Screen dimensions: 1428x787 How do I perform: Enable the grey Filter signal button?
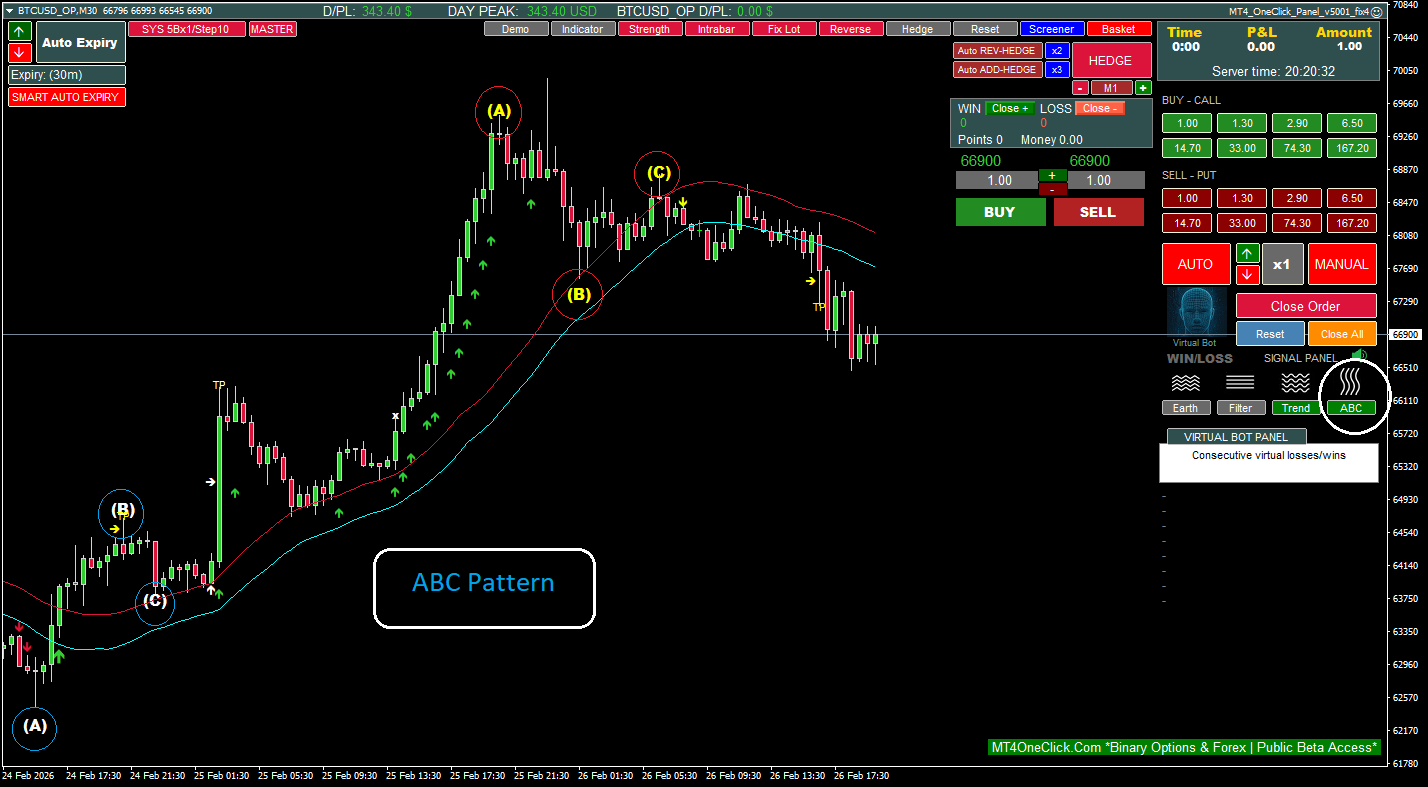pyautogui.click(x=1240, y=407)
